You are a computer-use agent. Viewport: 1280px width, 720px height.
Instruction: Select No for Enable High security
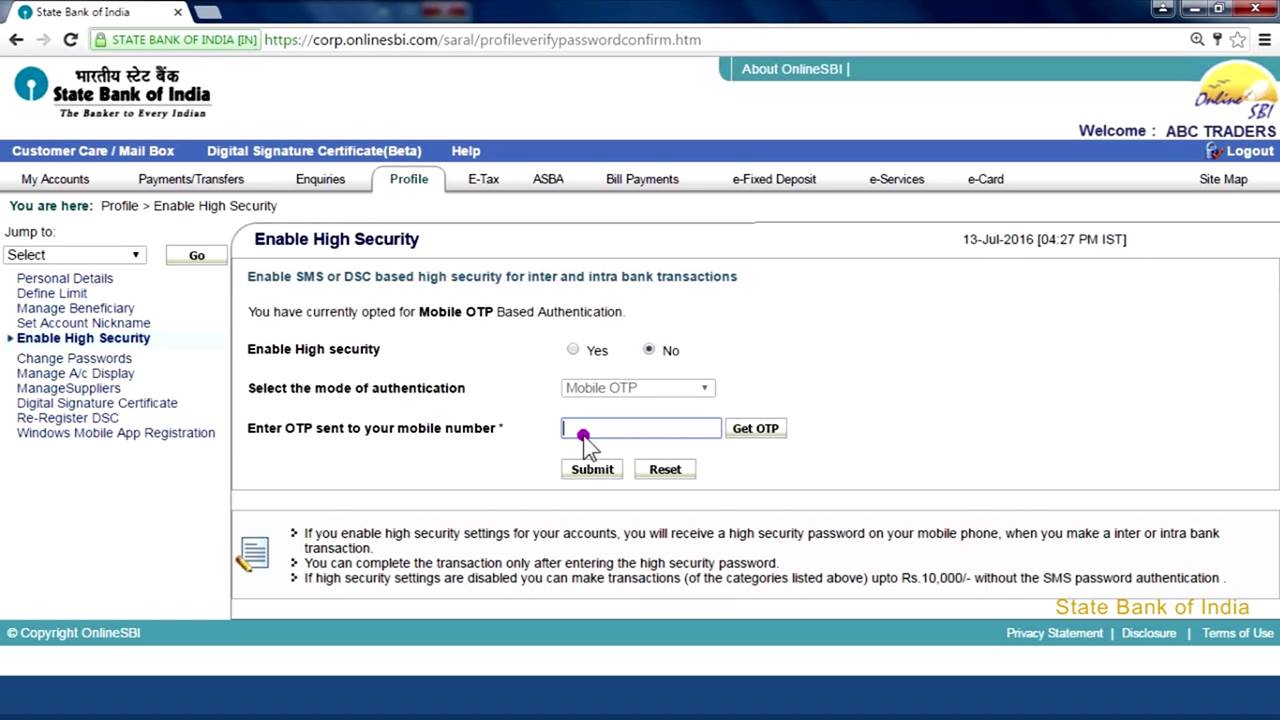(649, 349)
